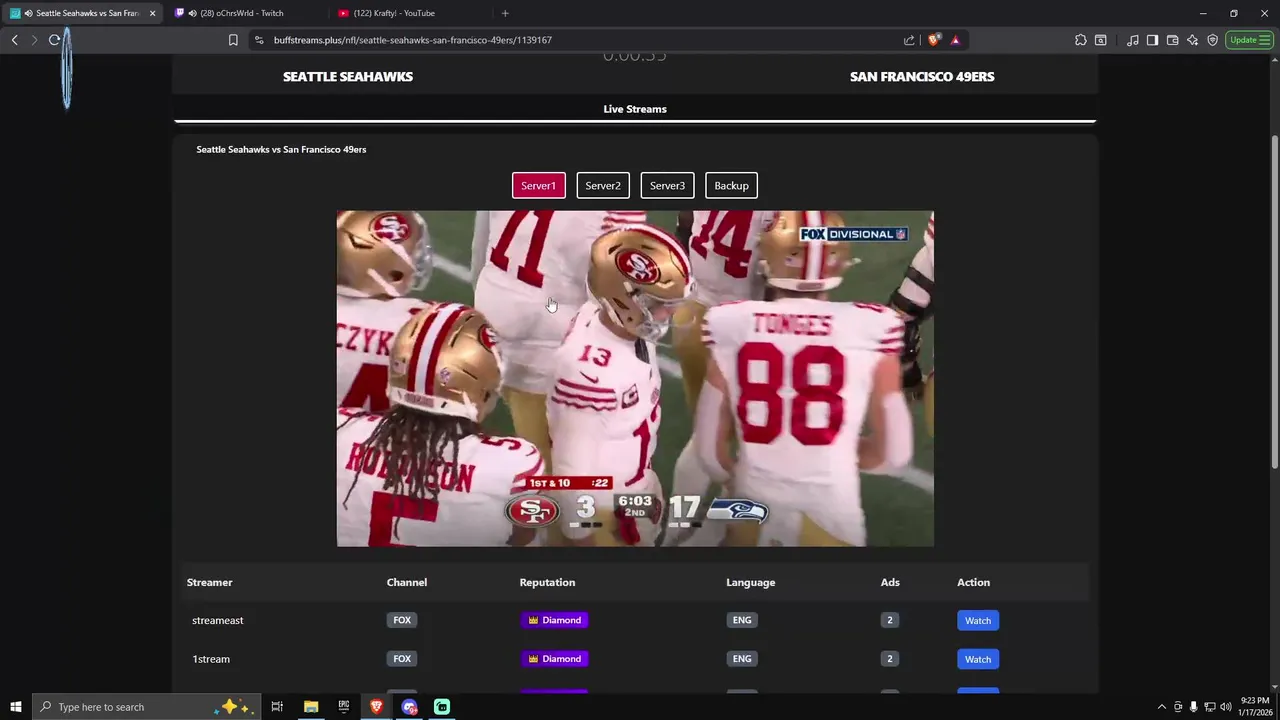Select the Server1 stream button

539,185
